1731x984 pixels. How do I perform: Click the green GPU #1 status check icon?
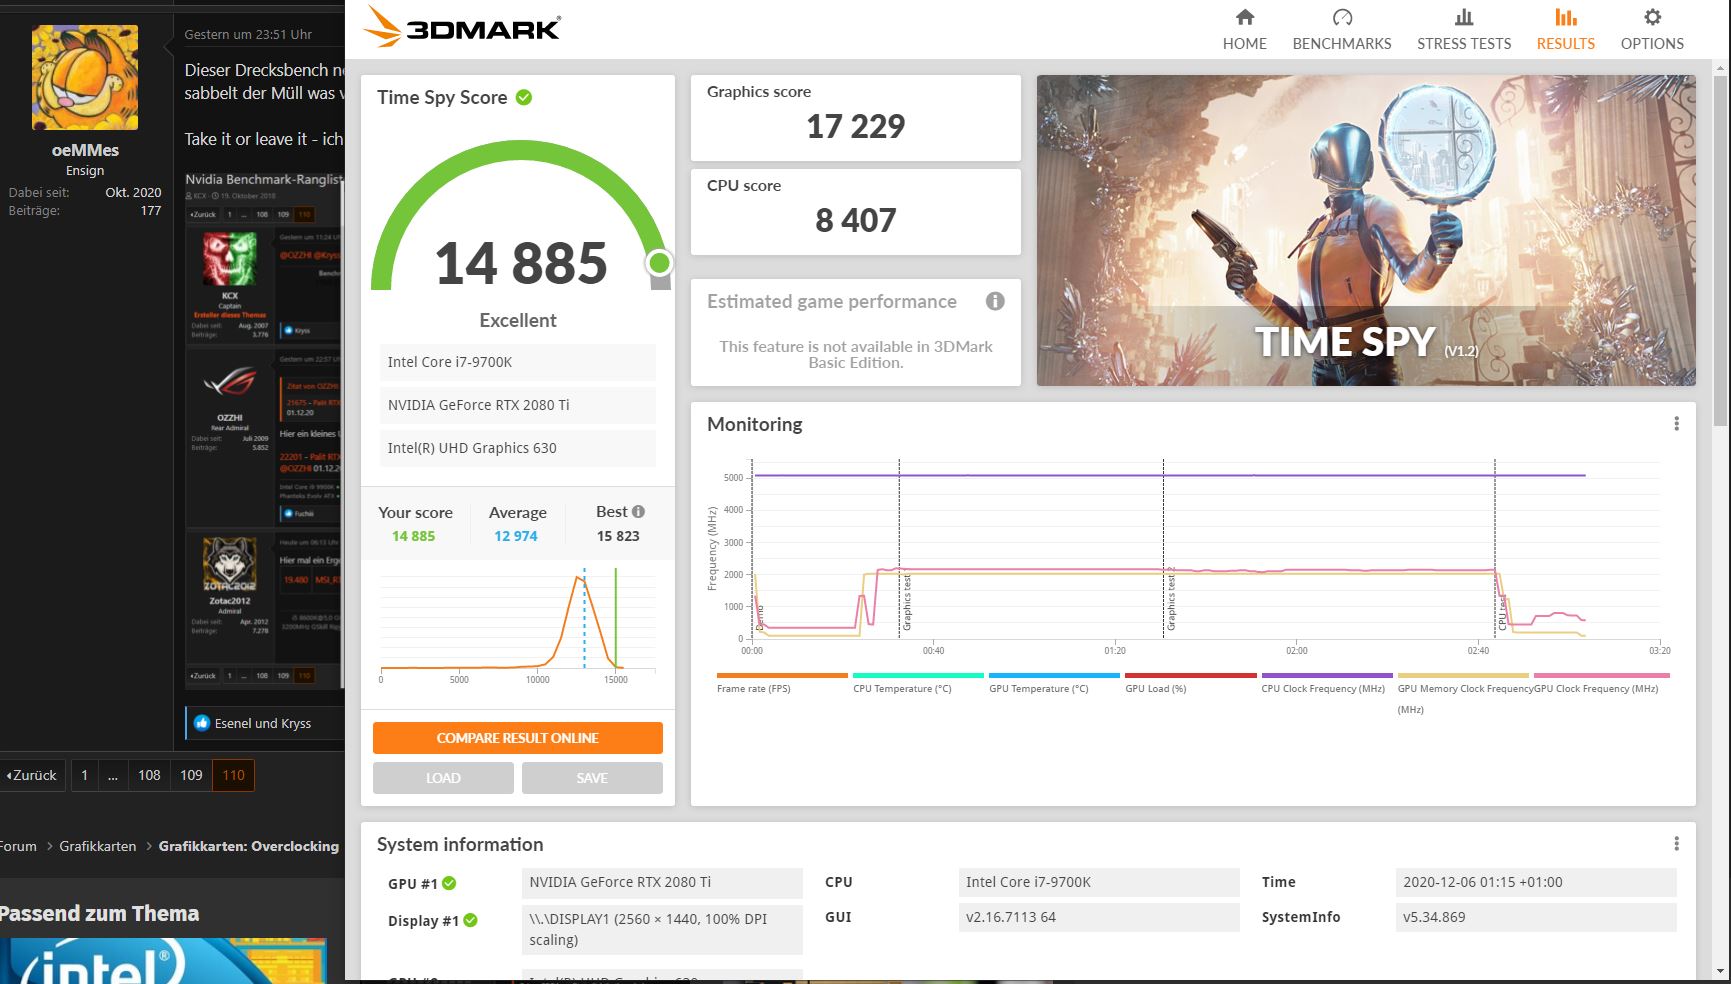point(449,883)
